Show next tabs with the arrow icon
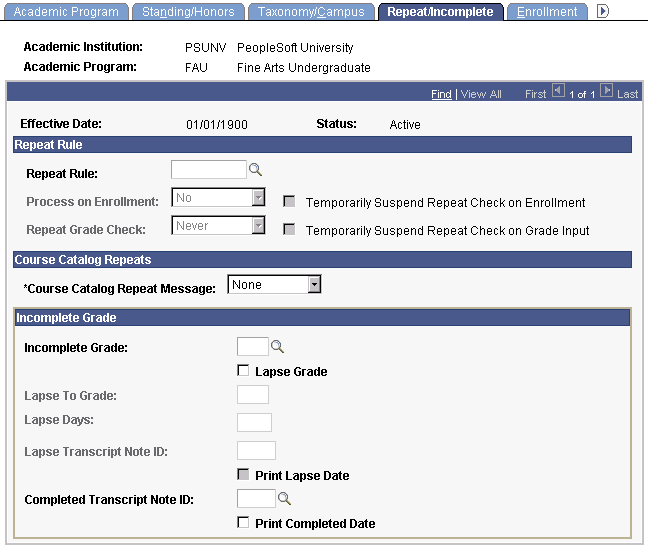This screenshot has height=548, width=648. (x=603, y=11)
